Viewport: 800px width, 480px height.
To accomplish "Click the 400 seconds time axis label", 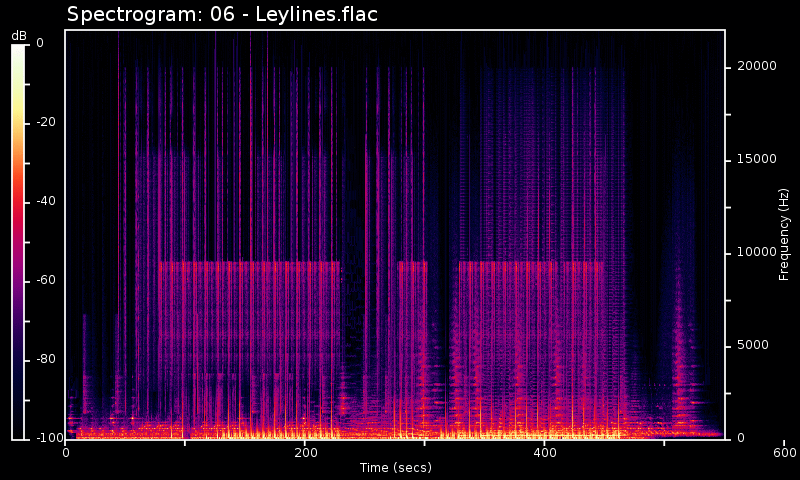I will coord(545,453).
